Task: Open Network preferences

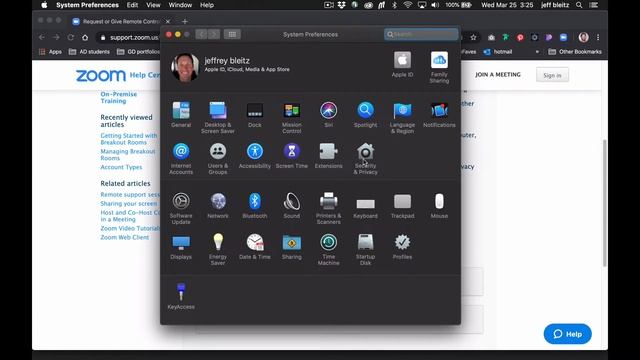Action: tap(218, 205)
